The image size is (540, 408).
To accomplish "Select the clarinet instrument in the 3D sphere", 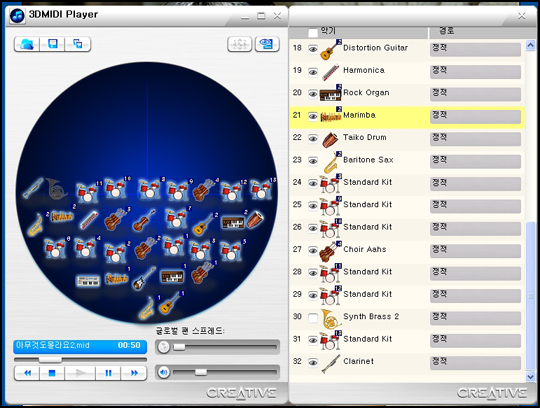I will [33, 188].
